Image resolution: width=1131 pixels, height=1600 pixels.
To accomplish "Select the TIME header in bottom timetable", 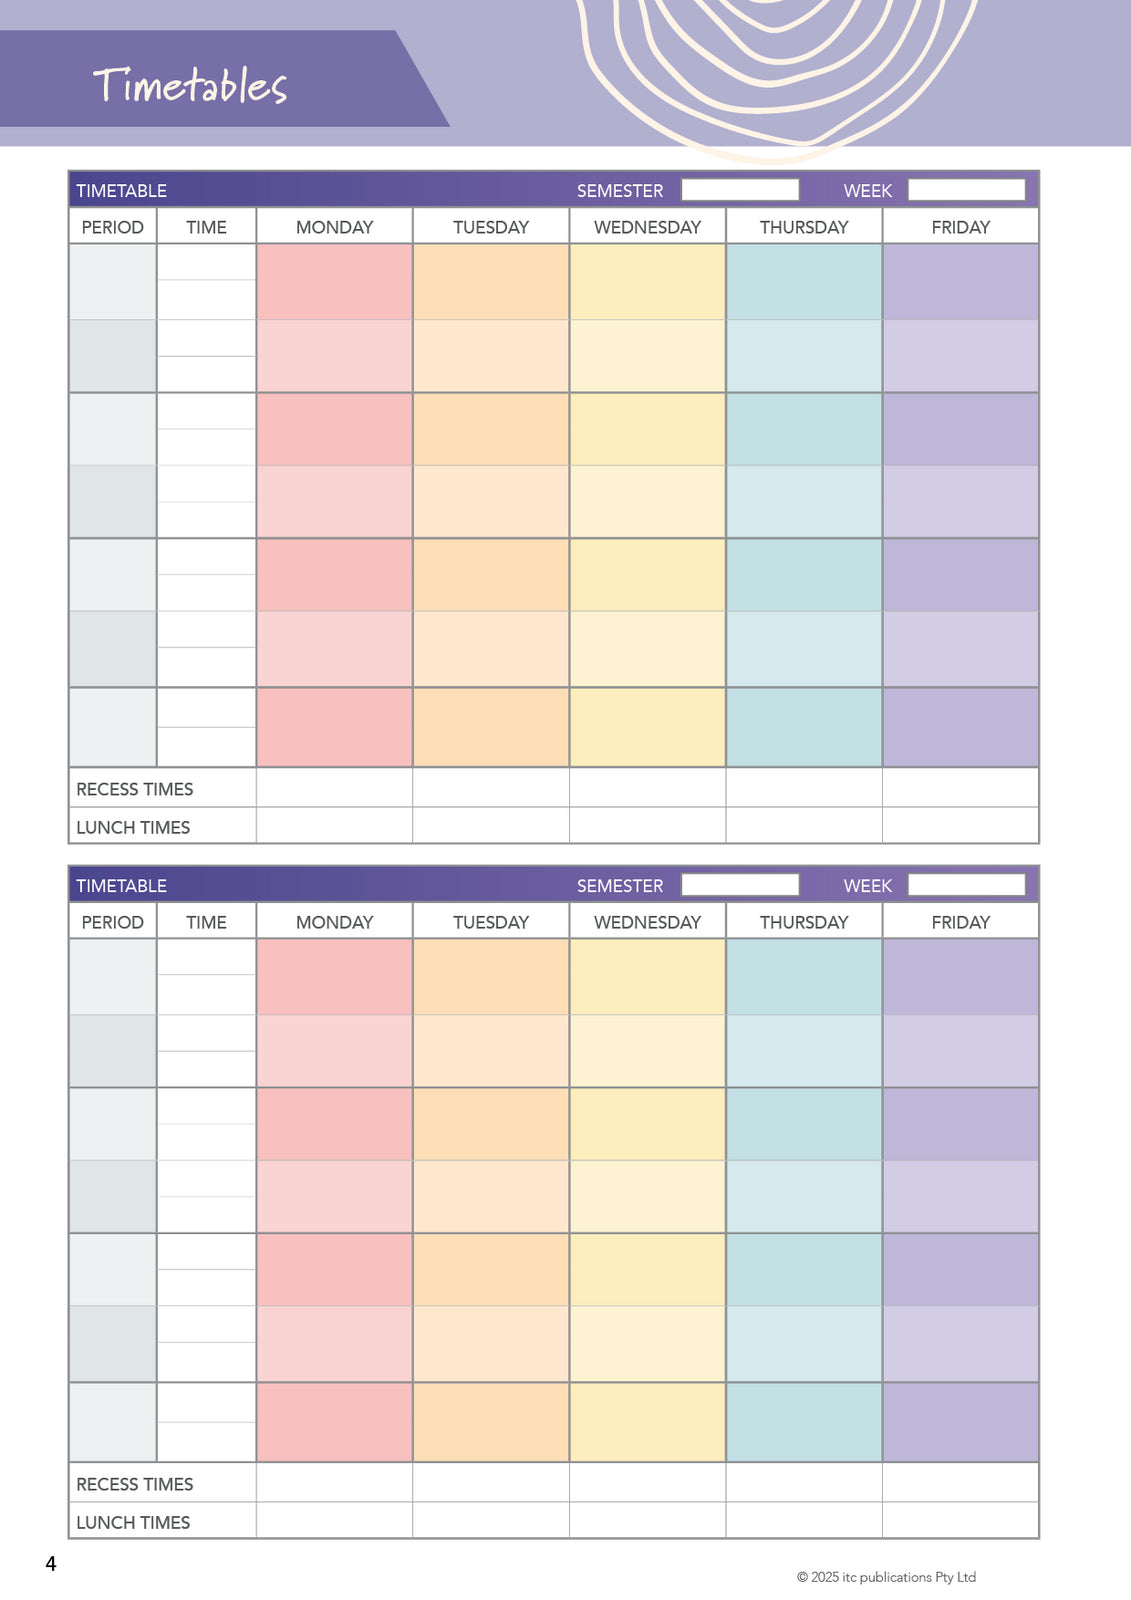I will (x=206, y=922).
